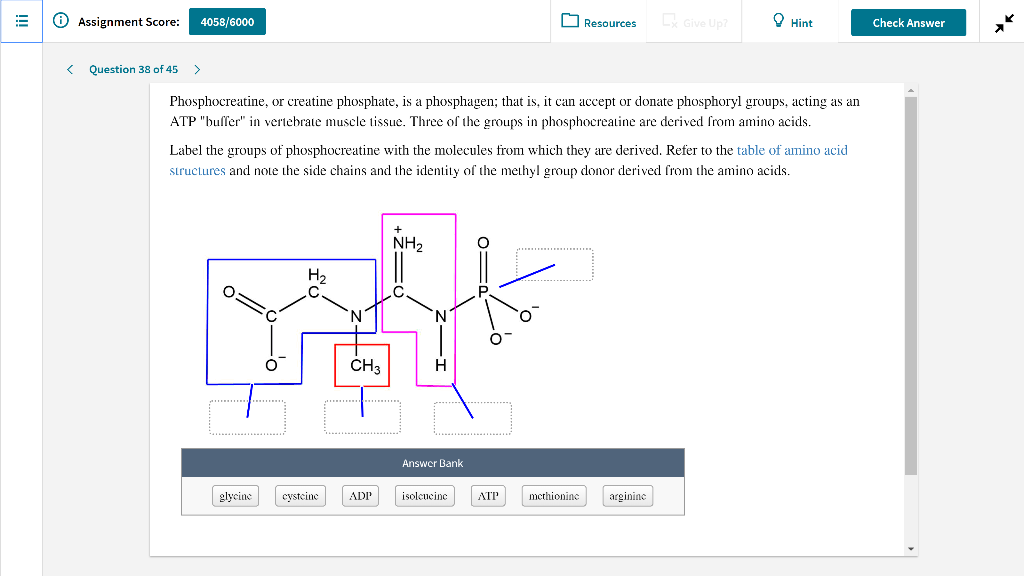The width and height of the screenshot is (1024, 576).
Task: Select glycine from the answer bank
Action: [234, 495]
